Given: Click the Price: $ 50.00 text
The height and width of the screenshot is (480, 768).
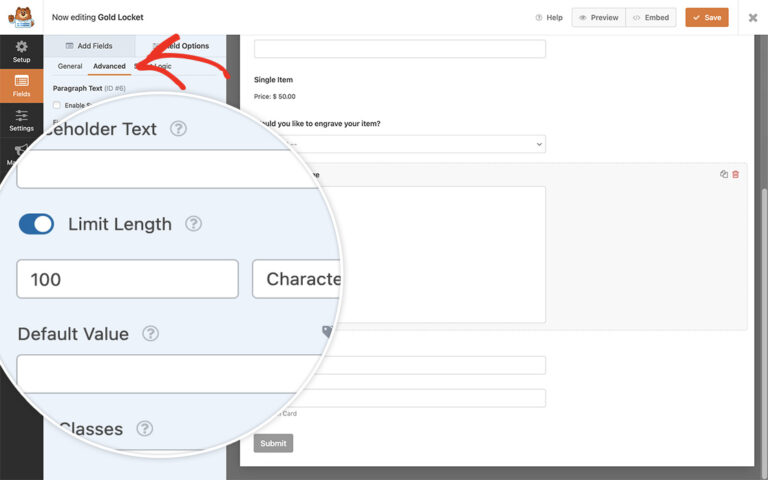Looking at the screenshot, I should (275, 96).
